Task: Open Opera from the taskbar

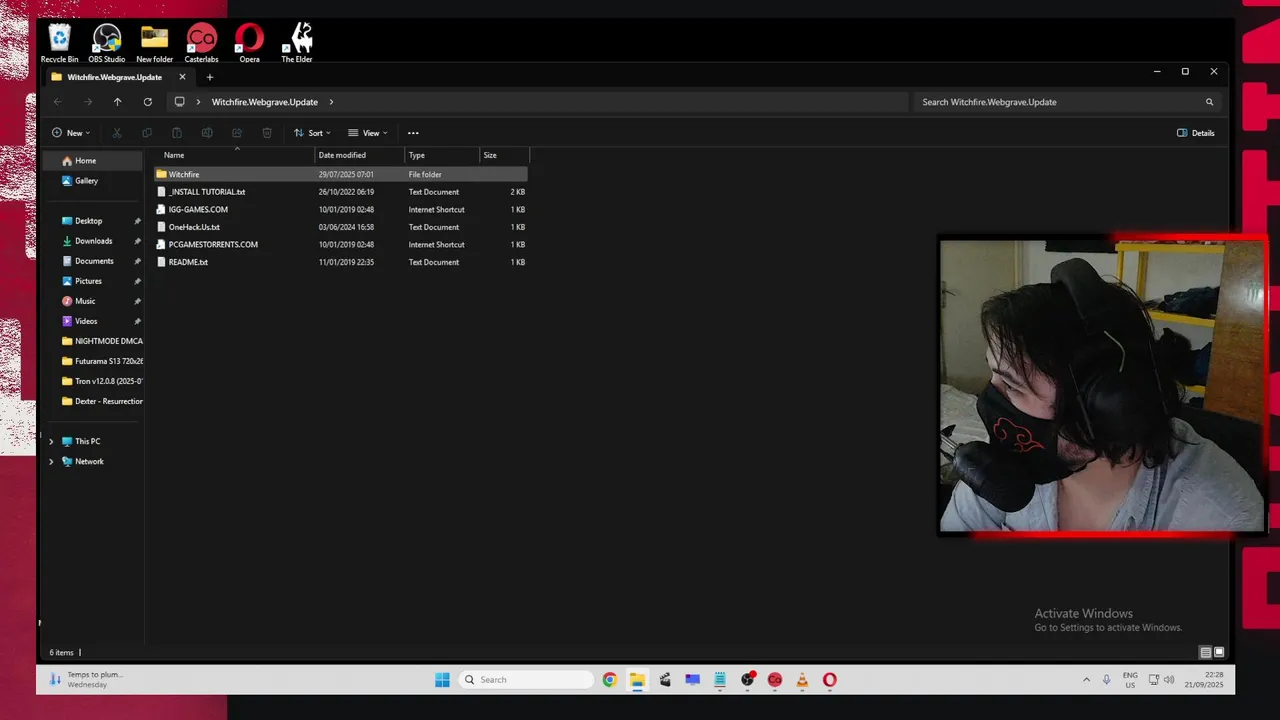Action: (829, 680)
